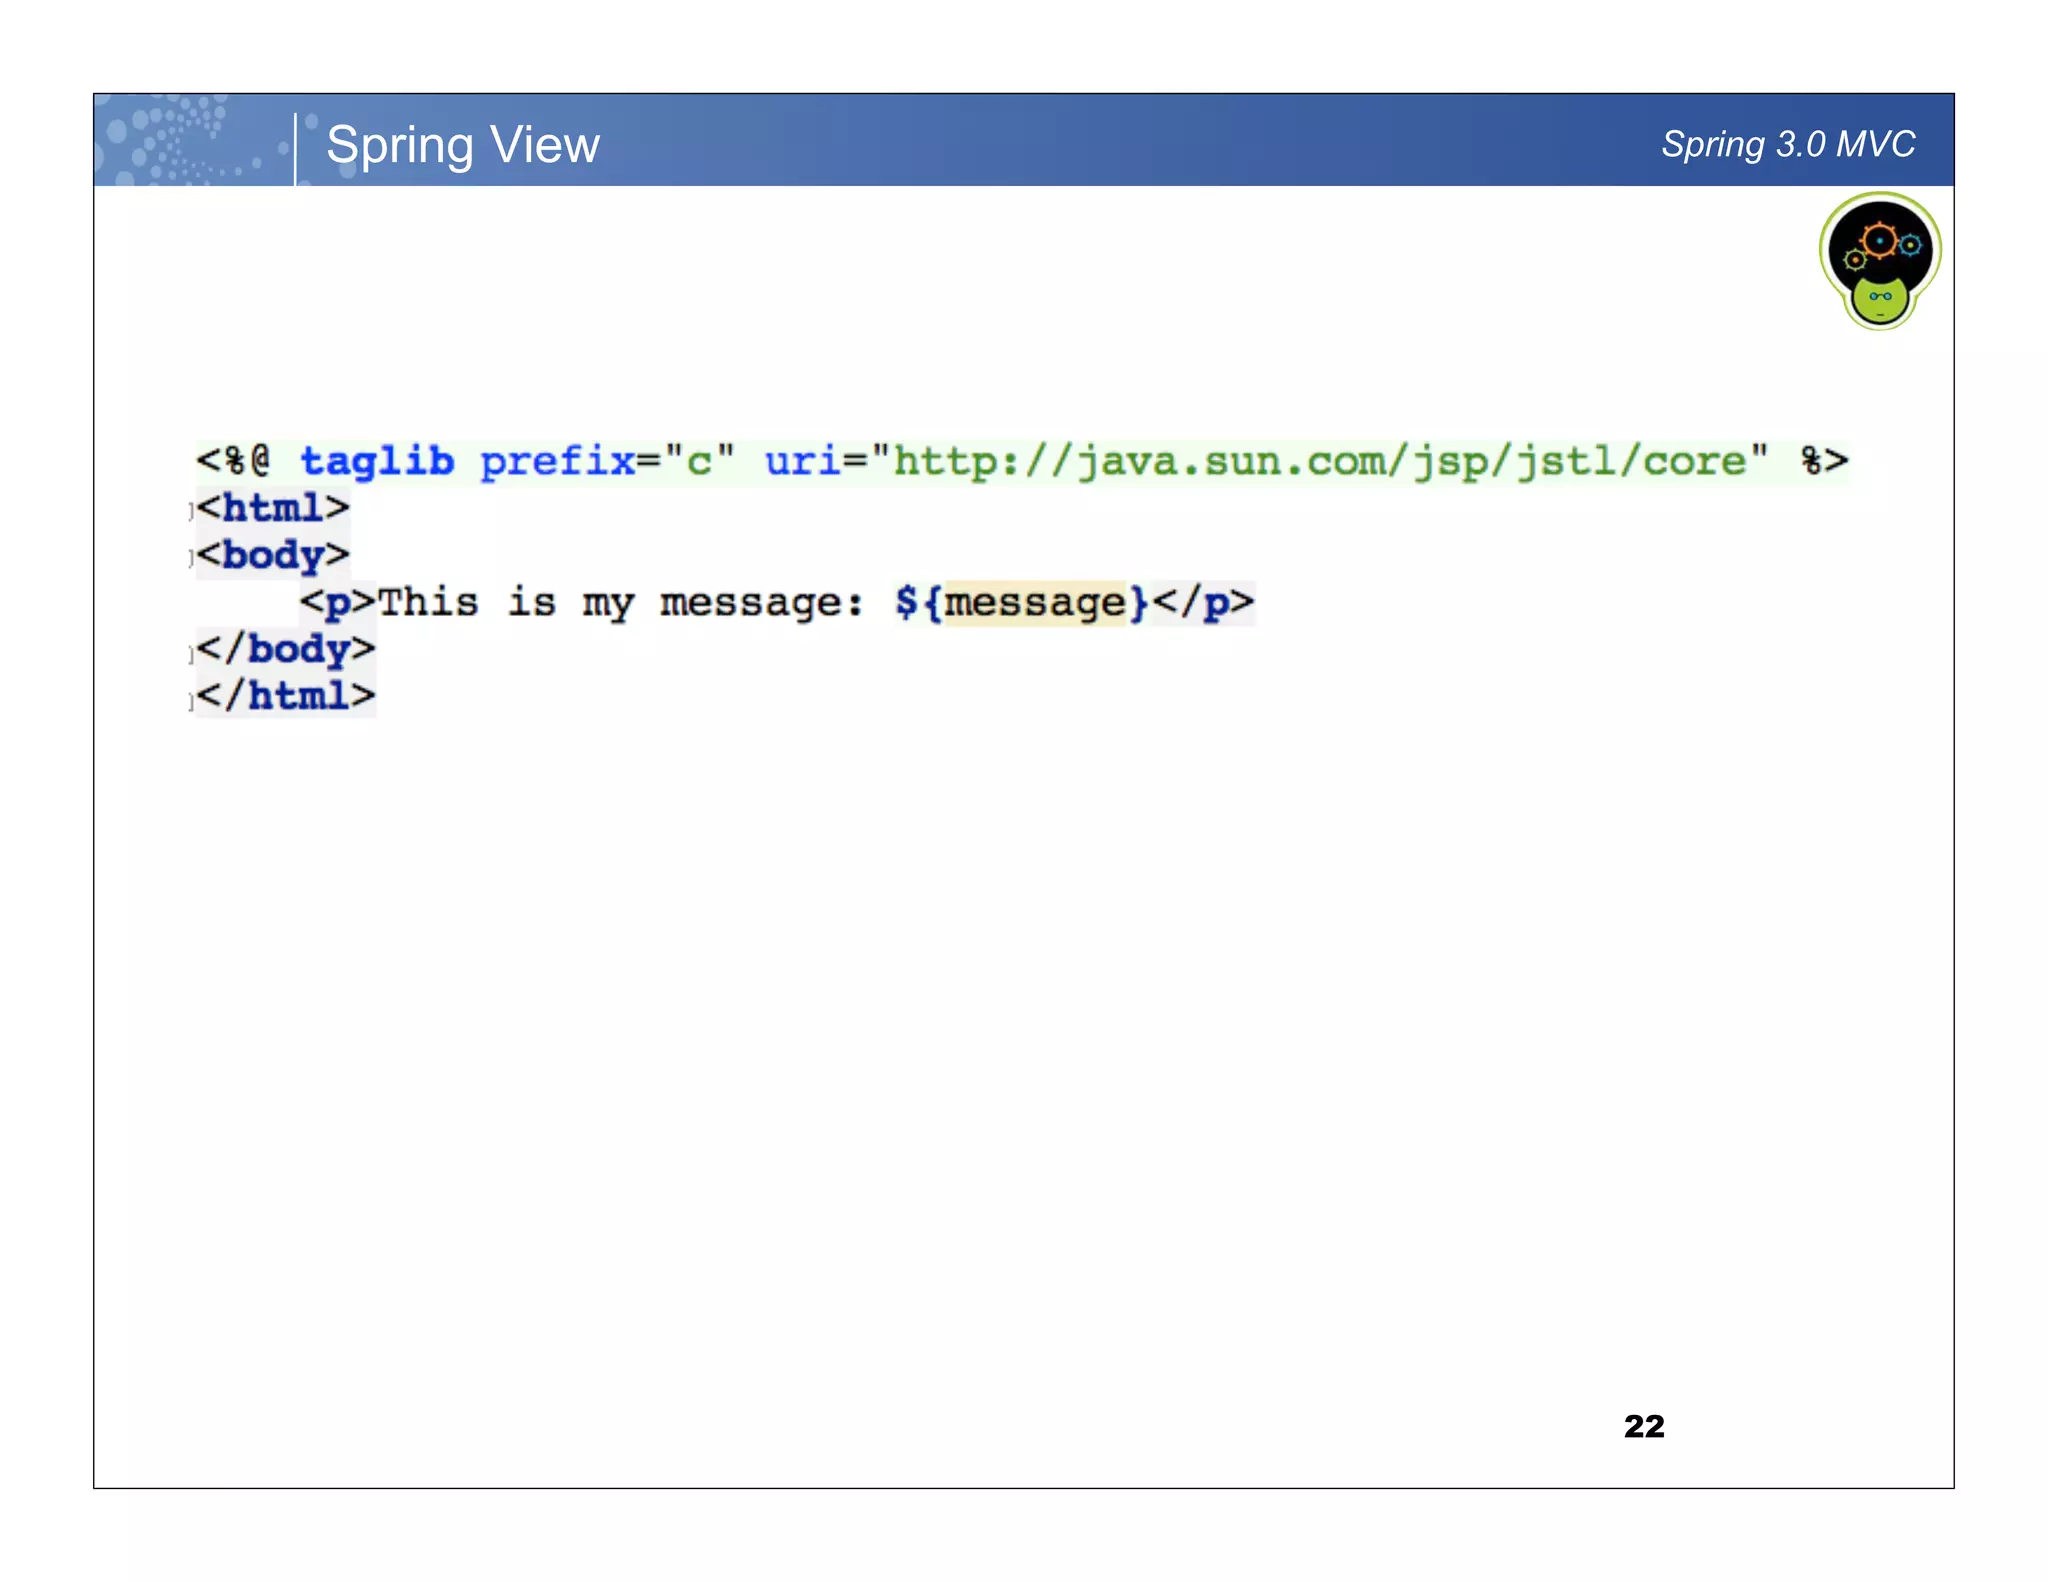Click the closing %> directive marker
Screen dimensions: 2048x1582
[x=1824, y=462]
